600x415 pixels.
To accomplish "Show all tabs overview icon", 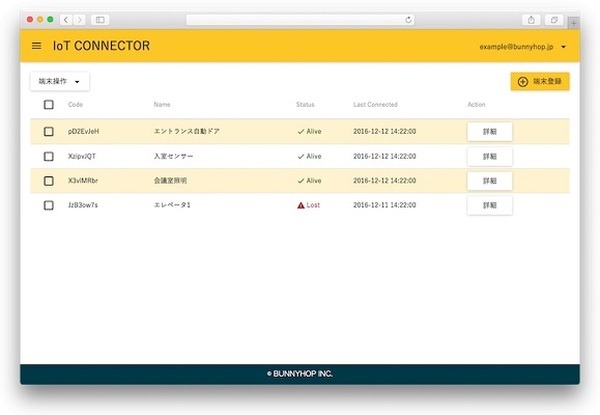I will 555,19.
